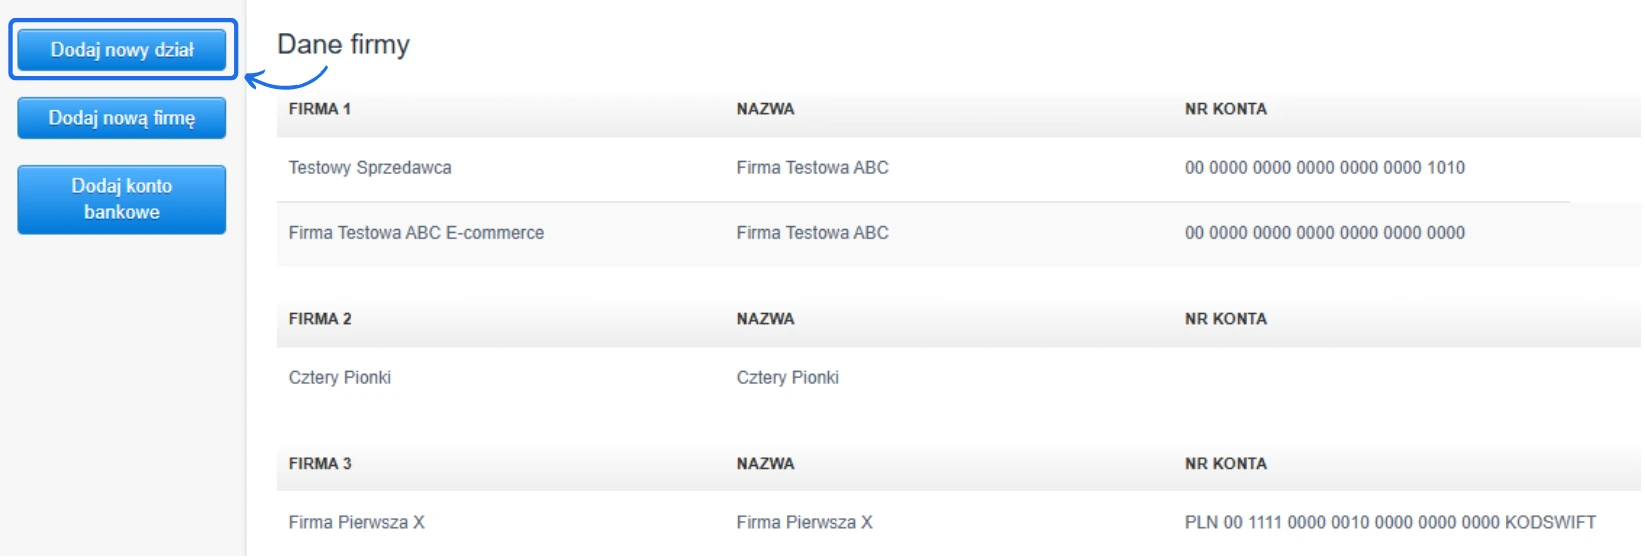Click Czтery Pionki in the NAZWA column

pos(787,378)
